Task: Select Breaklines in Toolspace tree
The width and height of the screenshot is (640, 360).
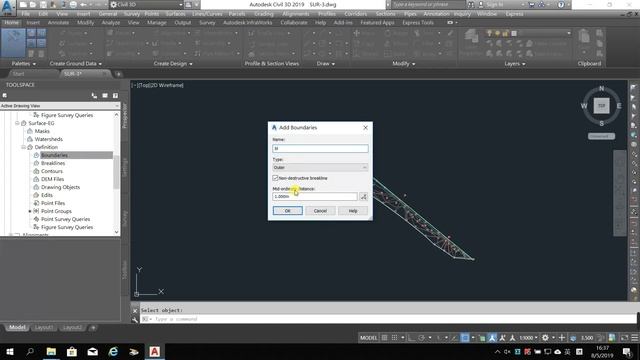Action: 53,163
